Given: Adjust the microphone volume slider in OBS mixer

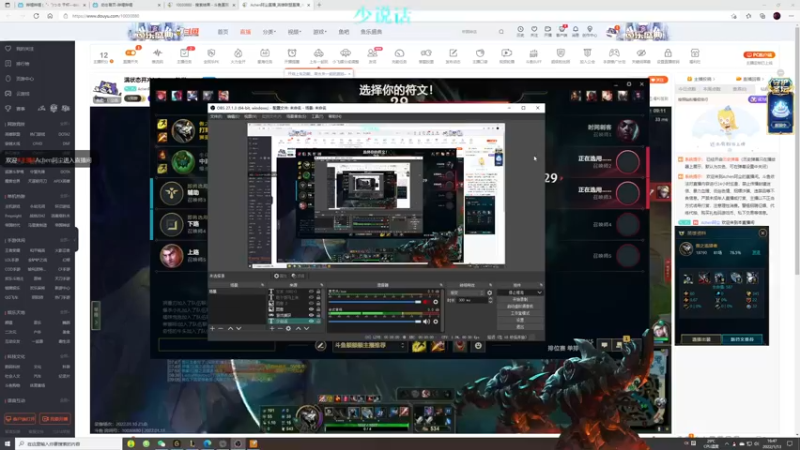Looking at the screenshot, I should click(375, 302).
